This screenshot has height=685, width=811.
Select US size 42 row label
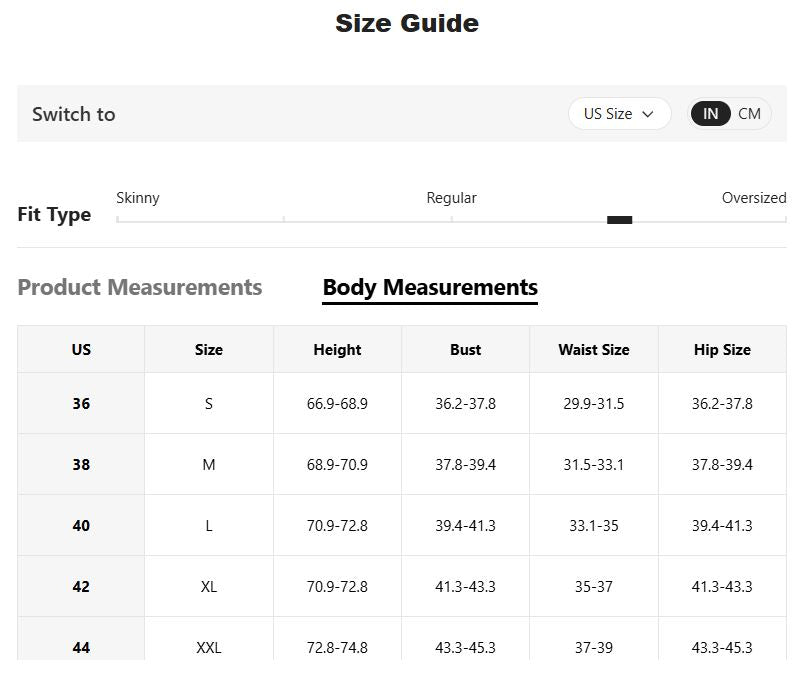coord(81,587)
